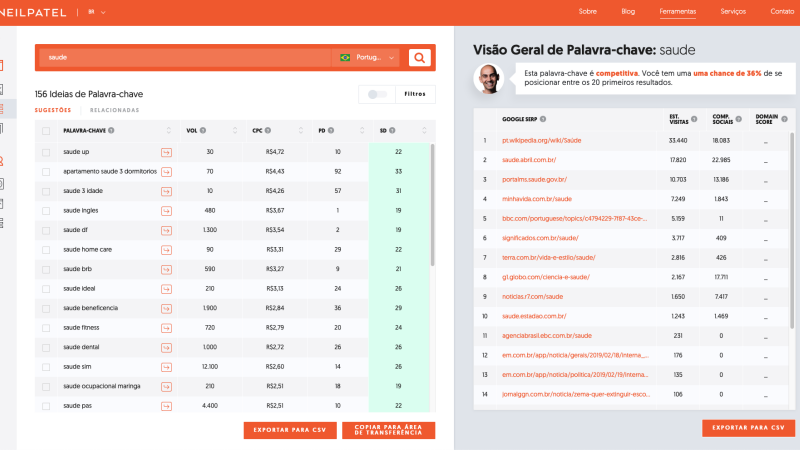Screen dimensions: 800x450
Task: Check the box for saude sim
Action: tap(46, 367)
